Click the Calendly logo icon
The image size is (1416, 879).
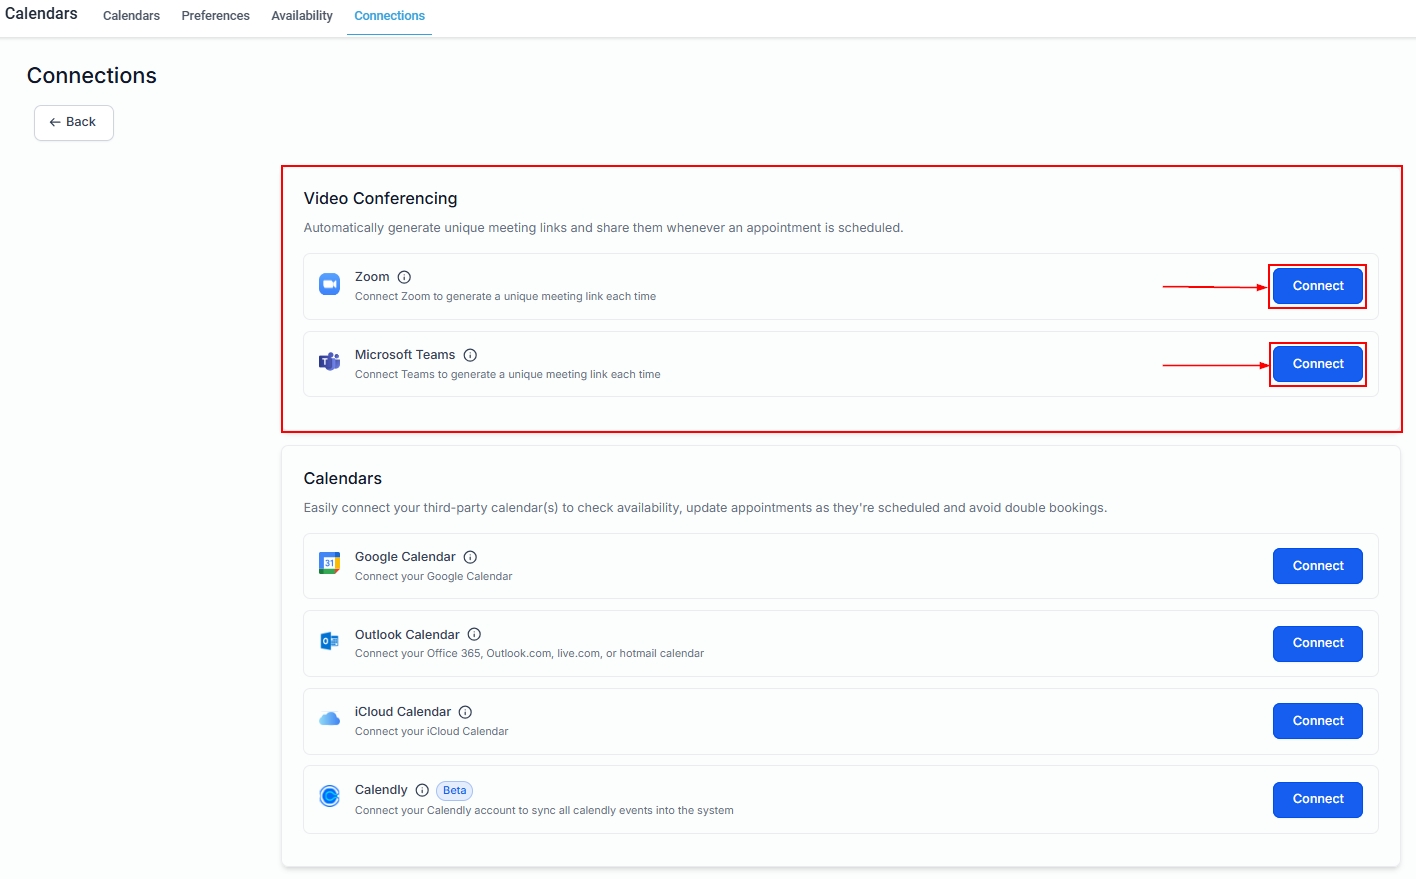tap(329, 797)
